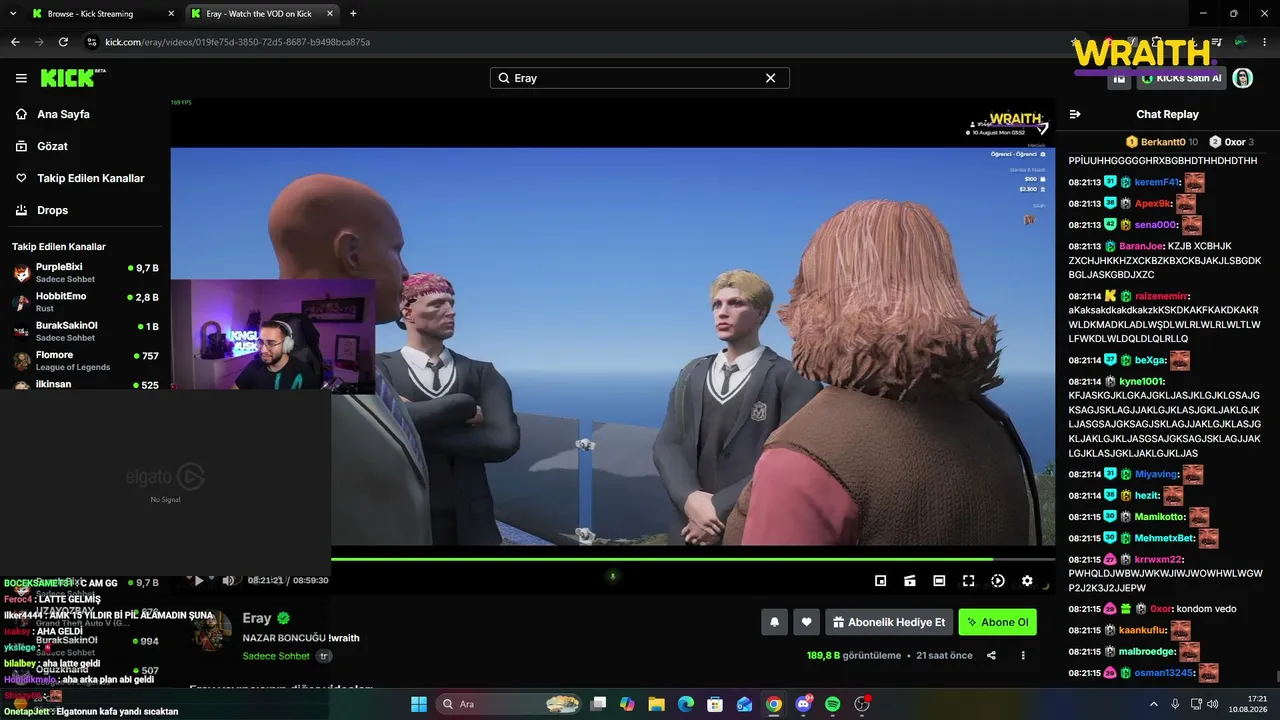
Task: Open the Flomore followed channel
Action: (86, 360)
